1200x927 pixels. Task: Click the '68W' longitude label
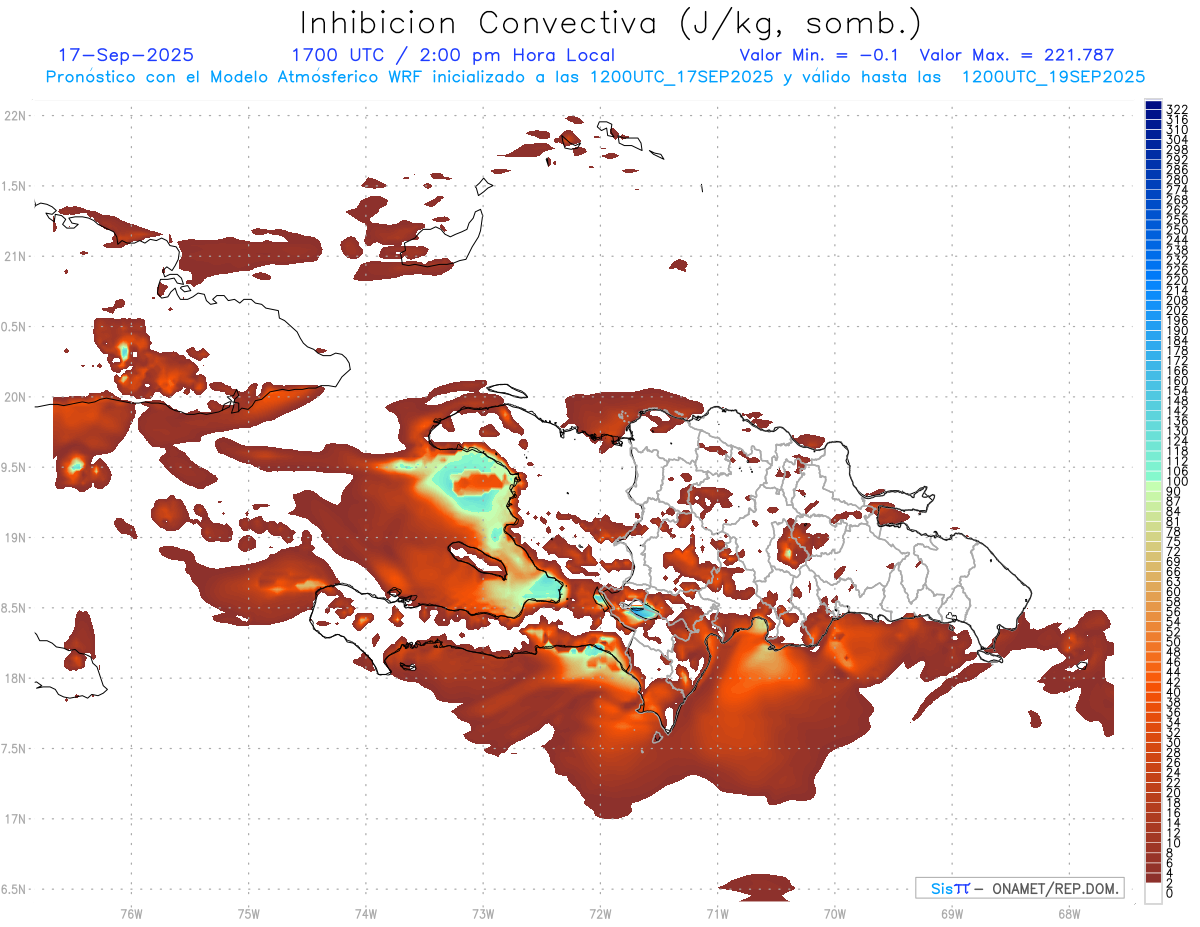[x=1068, y=912]
